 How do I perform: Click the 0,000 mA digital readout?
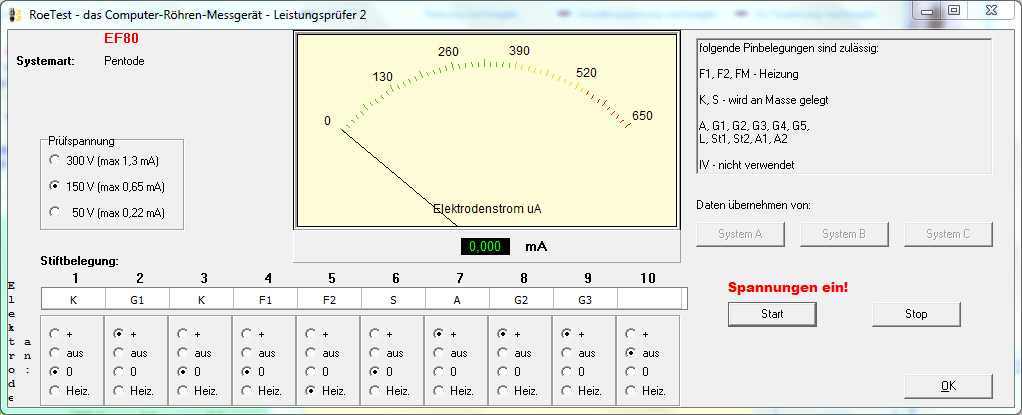(485, 247)
